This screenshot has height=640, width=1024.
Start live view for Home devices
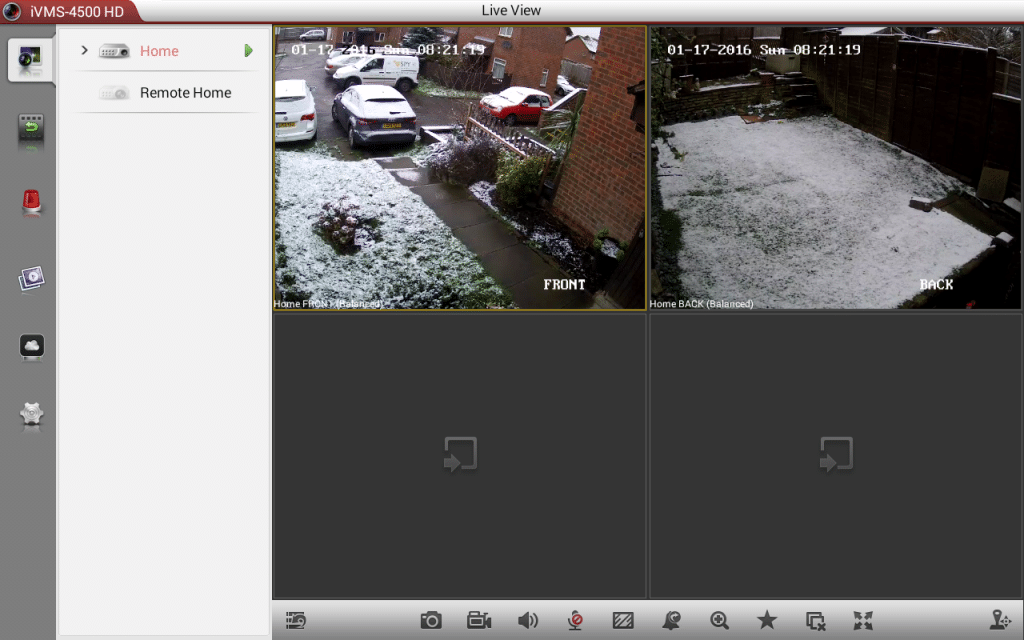coord(247,50)
